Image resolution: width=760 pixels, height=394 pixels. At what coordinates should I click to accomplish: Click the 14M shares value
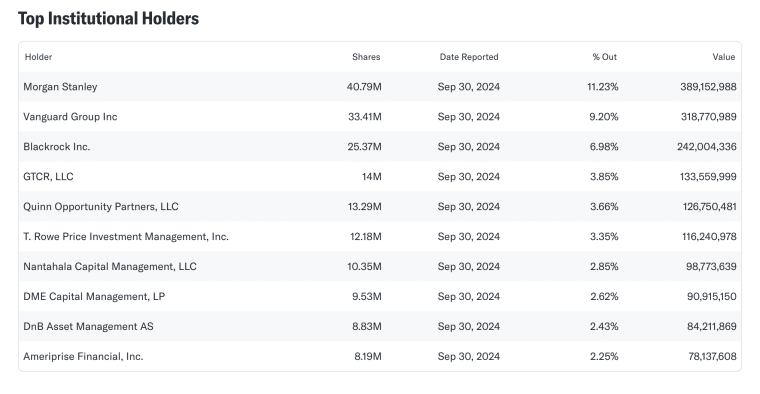pos(372,177)
